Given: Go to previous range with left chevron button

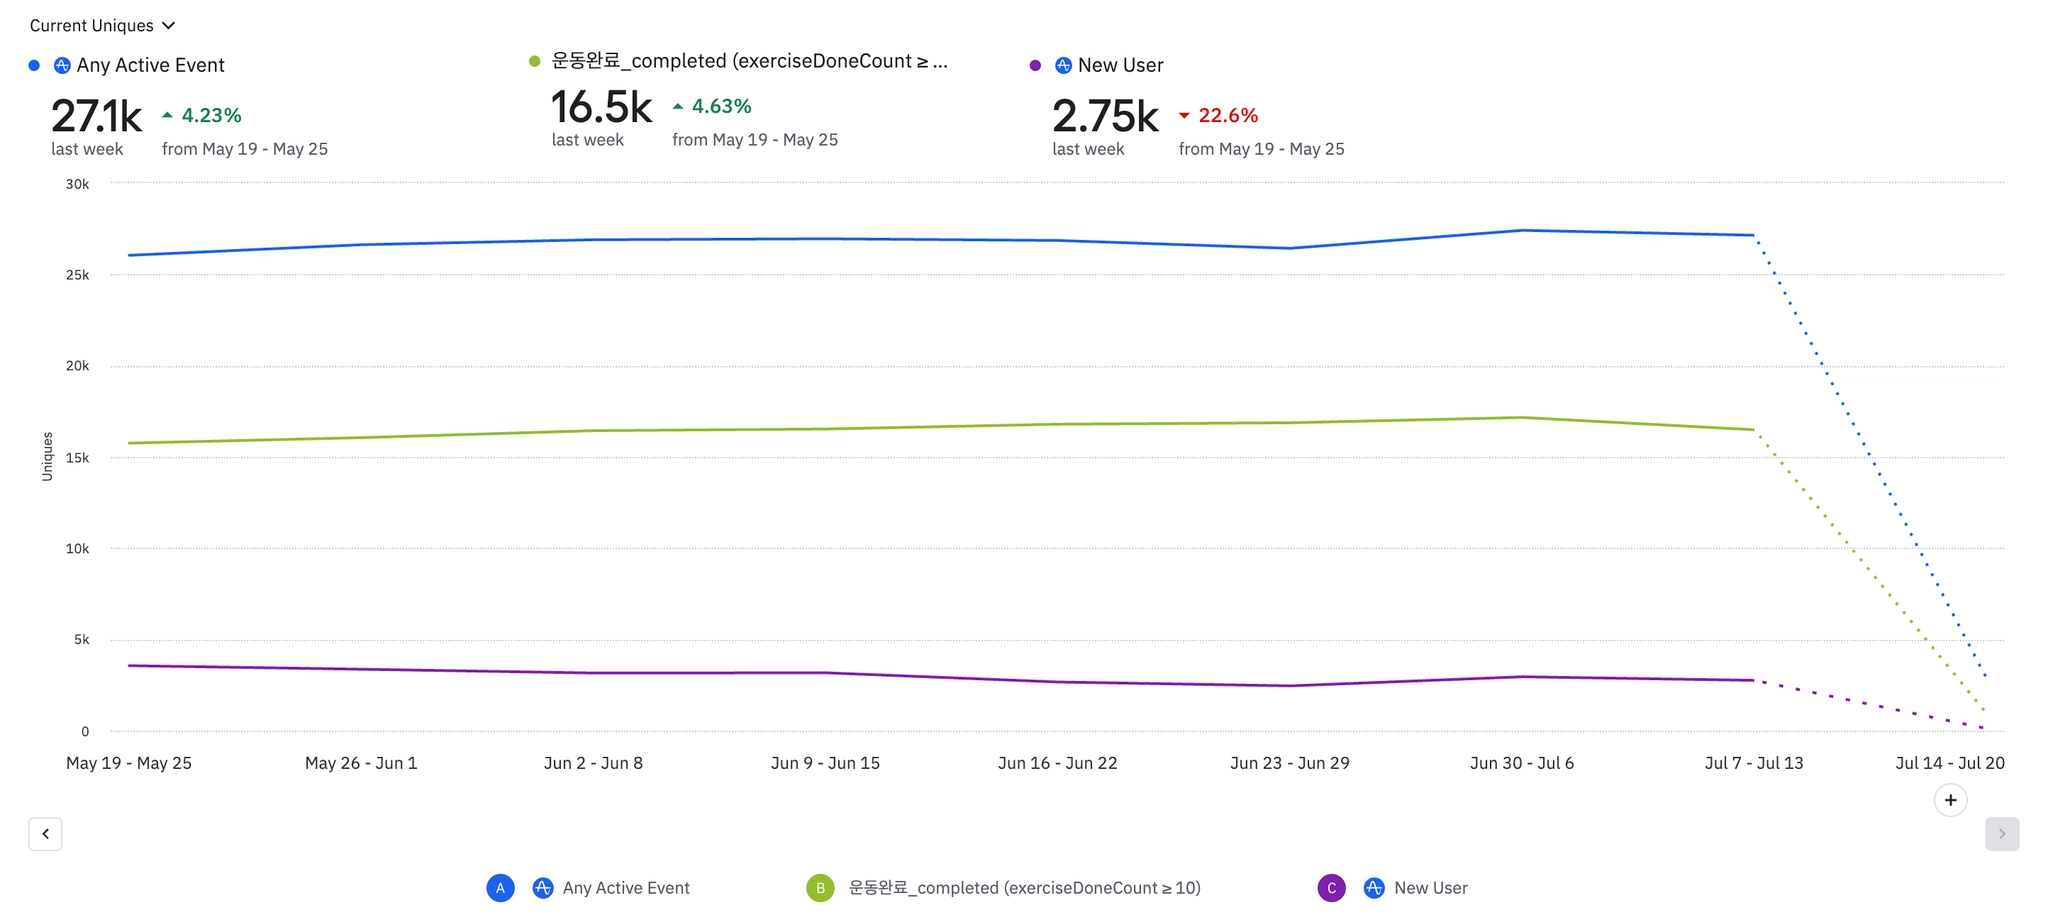Looking at the screenshot, I should click(45, 833).
